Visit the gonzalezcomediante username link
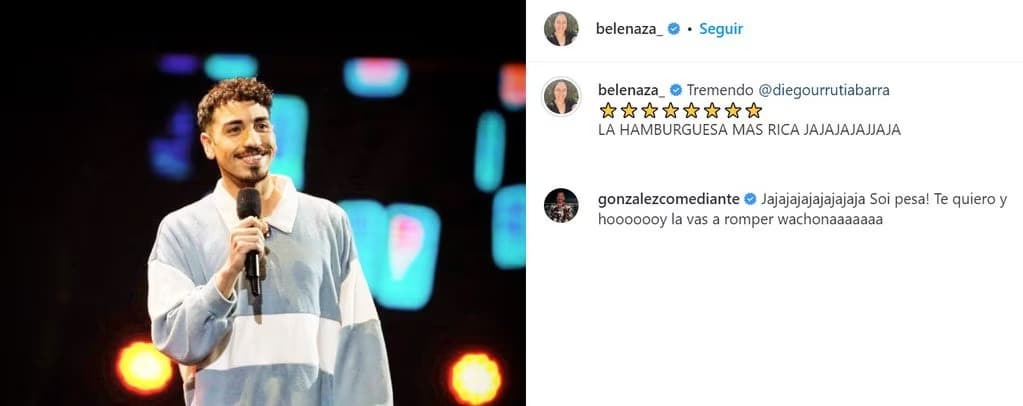This screenshot has height=406, width=1023. (x=669, y=199)
